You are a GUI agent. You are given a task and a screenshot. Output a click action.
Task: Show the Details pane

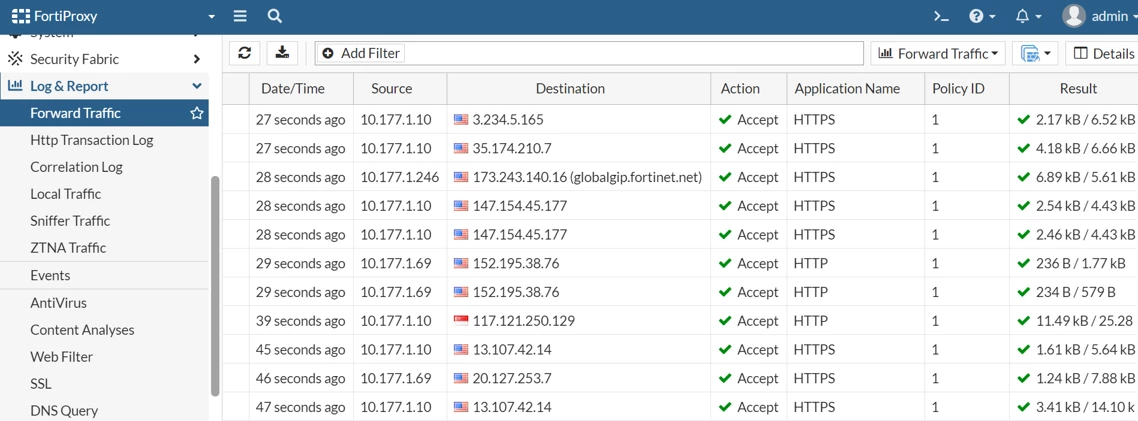click(x=1102, y=53)
